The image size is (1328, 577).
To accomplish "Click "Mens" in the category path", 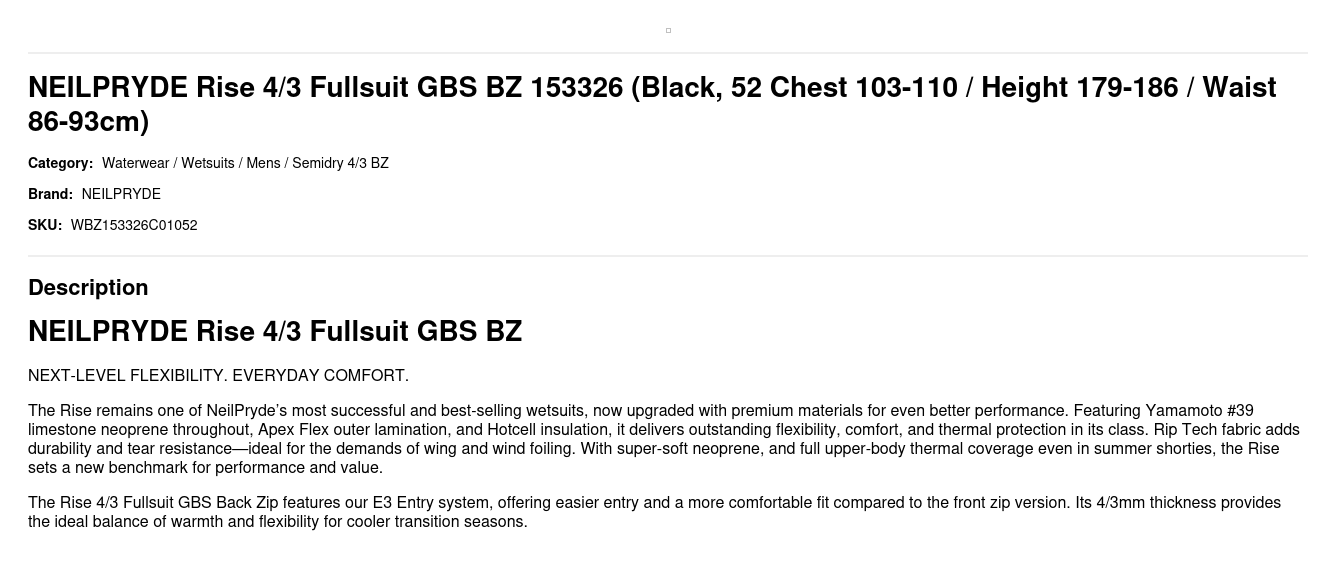I will click(x=263, y=163).
